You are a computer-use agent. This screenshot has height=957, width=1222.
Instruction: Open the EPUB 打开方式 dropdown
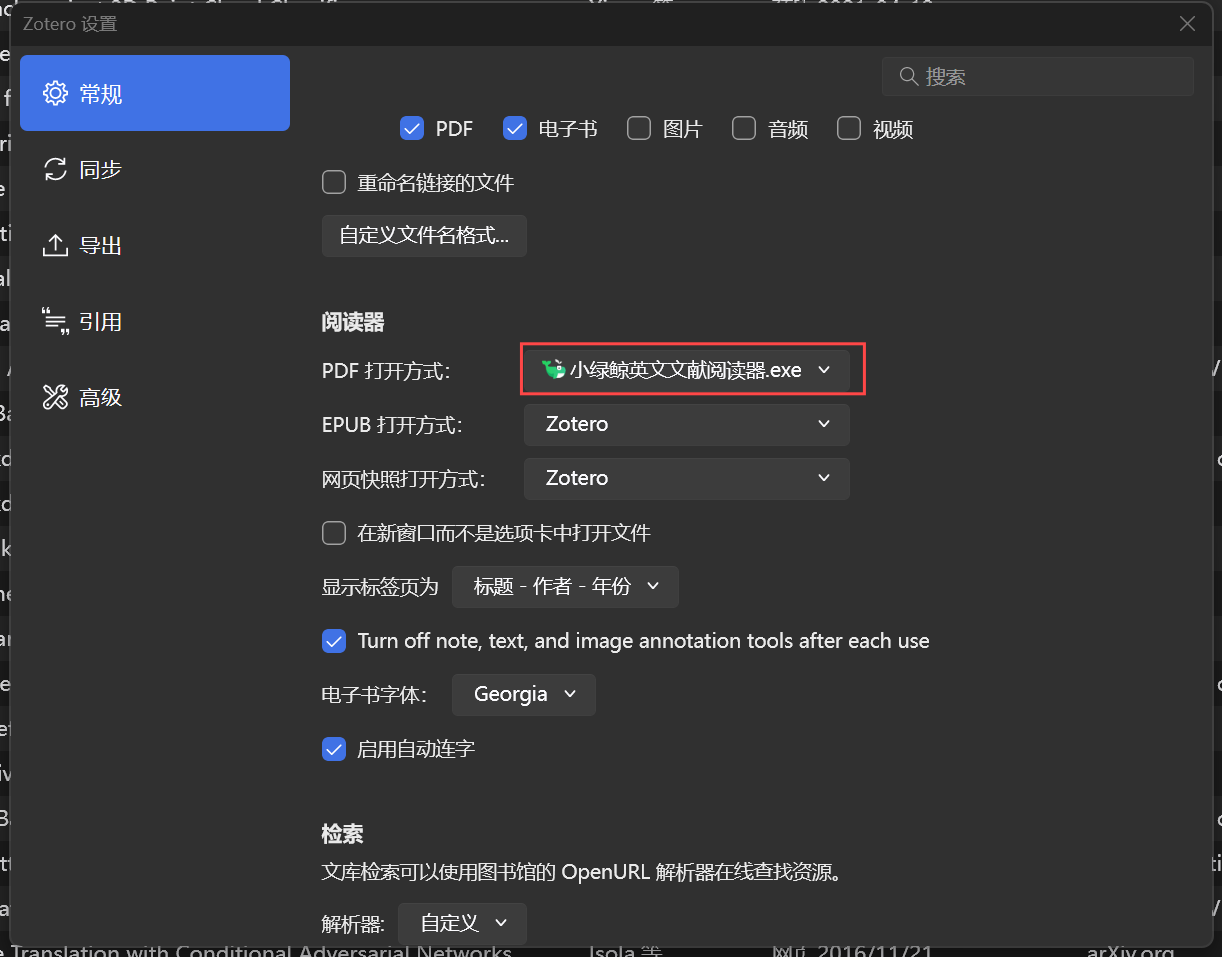[687, 424]
